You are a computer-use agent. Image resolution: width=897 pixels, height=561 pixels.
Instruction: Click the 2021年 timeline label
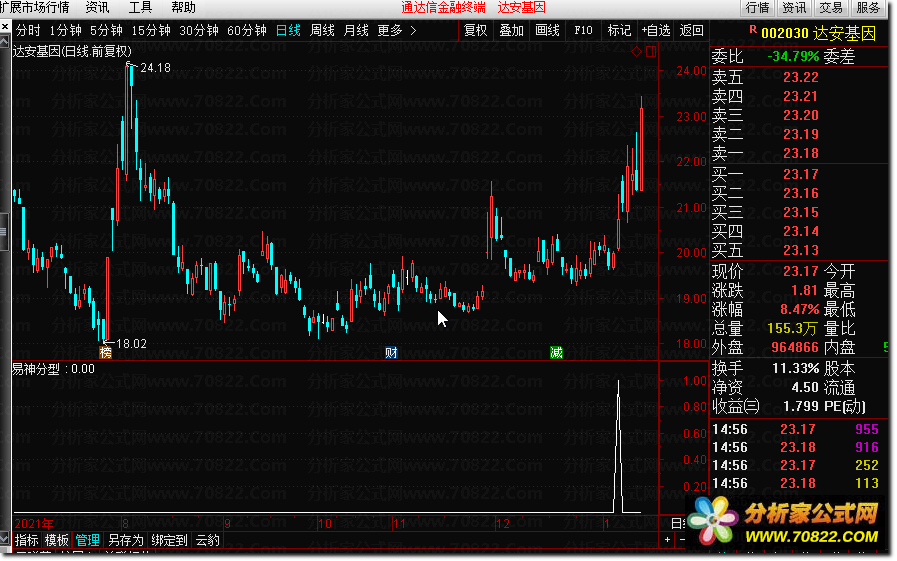pyautogui.click(x=34, y=524)
